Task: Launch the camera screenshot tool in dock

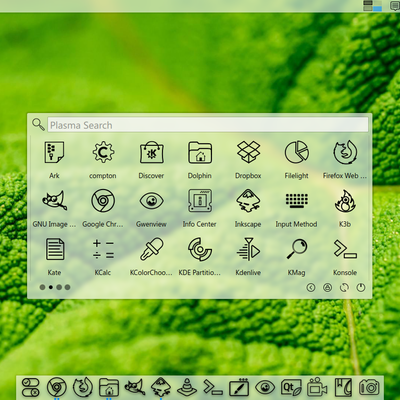Action: click(369, 387)
